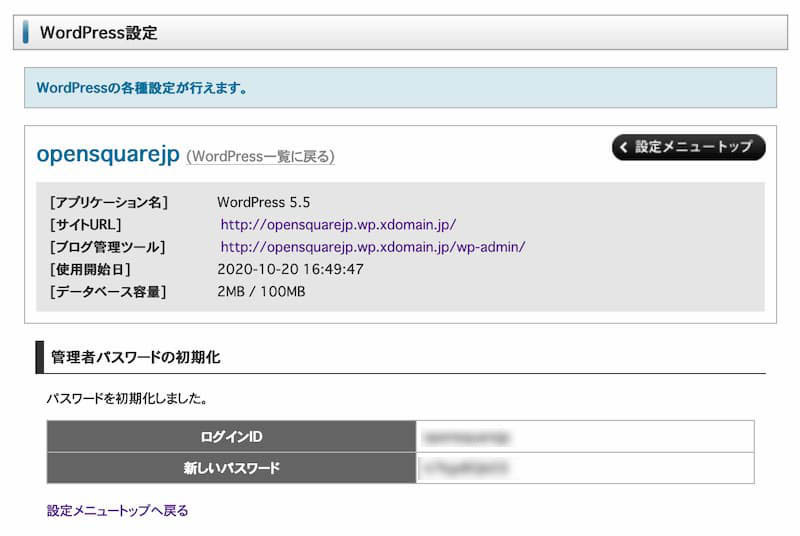Click the WordPress設定 page title
800x536 pixels.
98,32
